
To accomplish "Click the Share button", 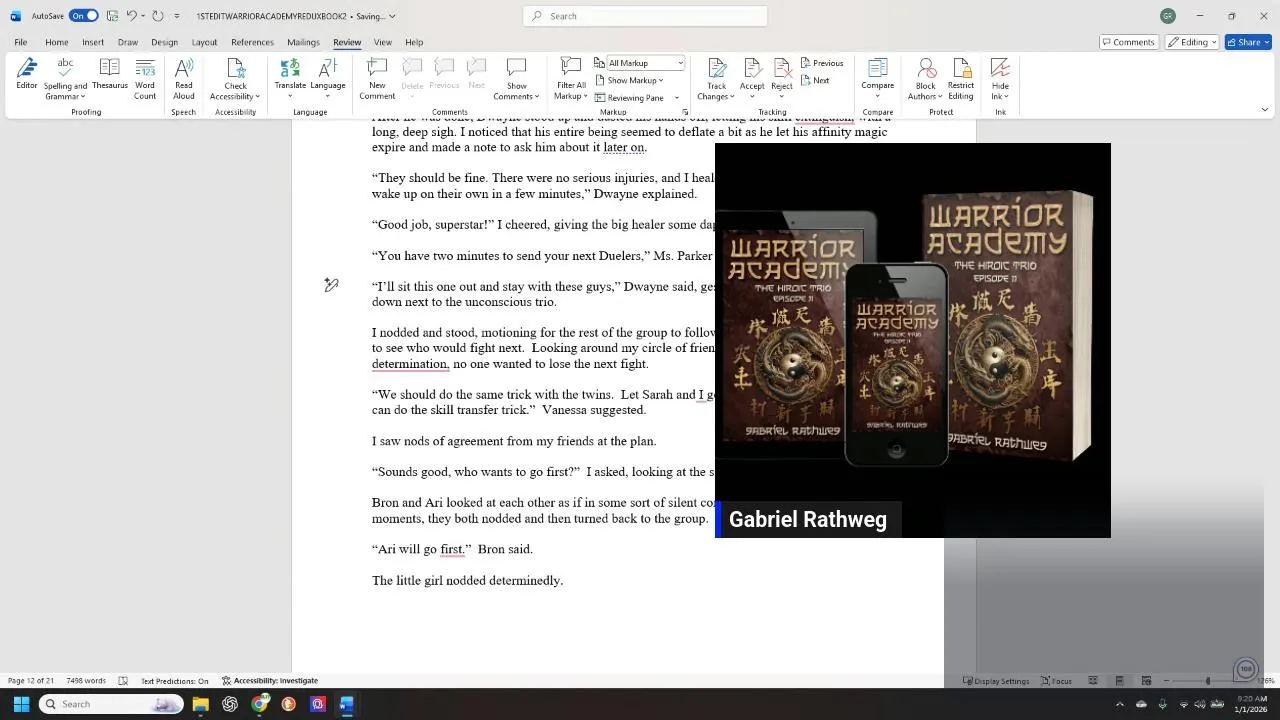I will (x=1249, y=42).
